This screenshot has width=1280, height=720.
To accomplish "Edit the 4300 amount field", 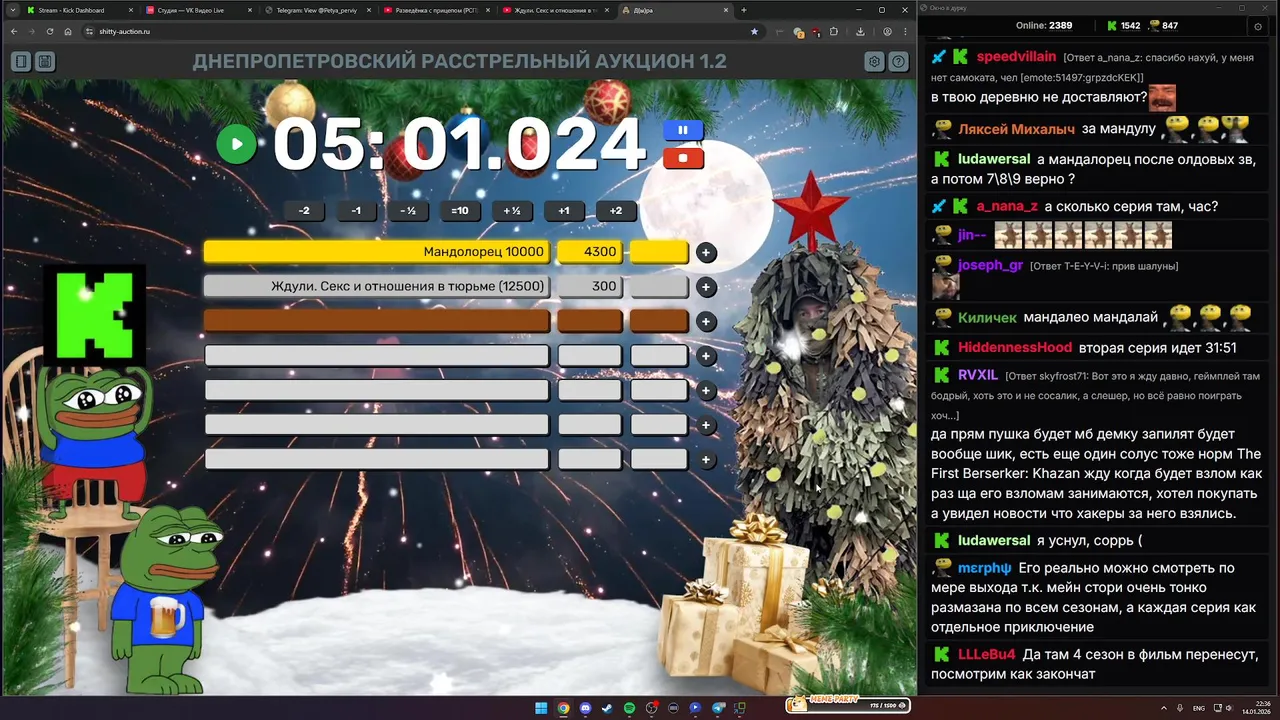I will [590, 252].
